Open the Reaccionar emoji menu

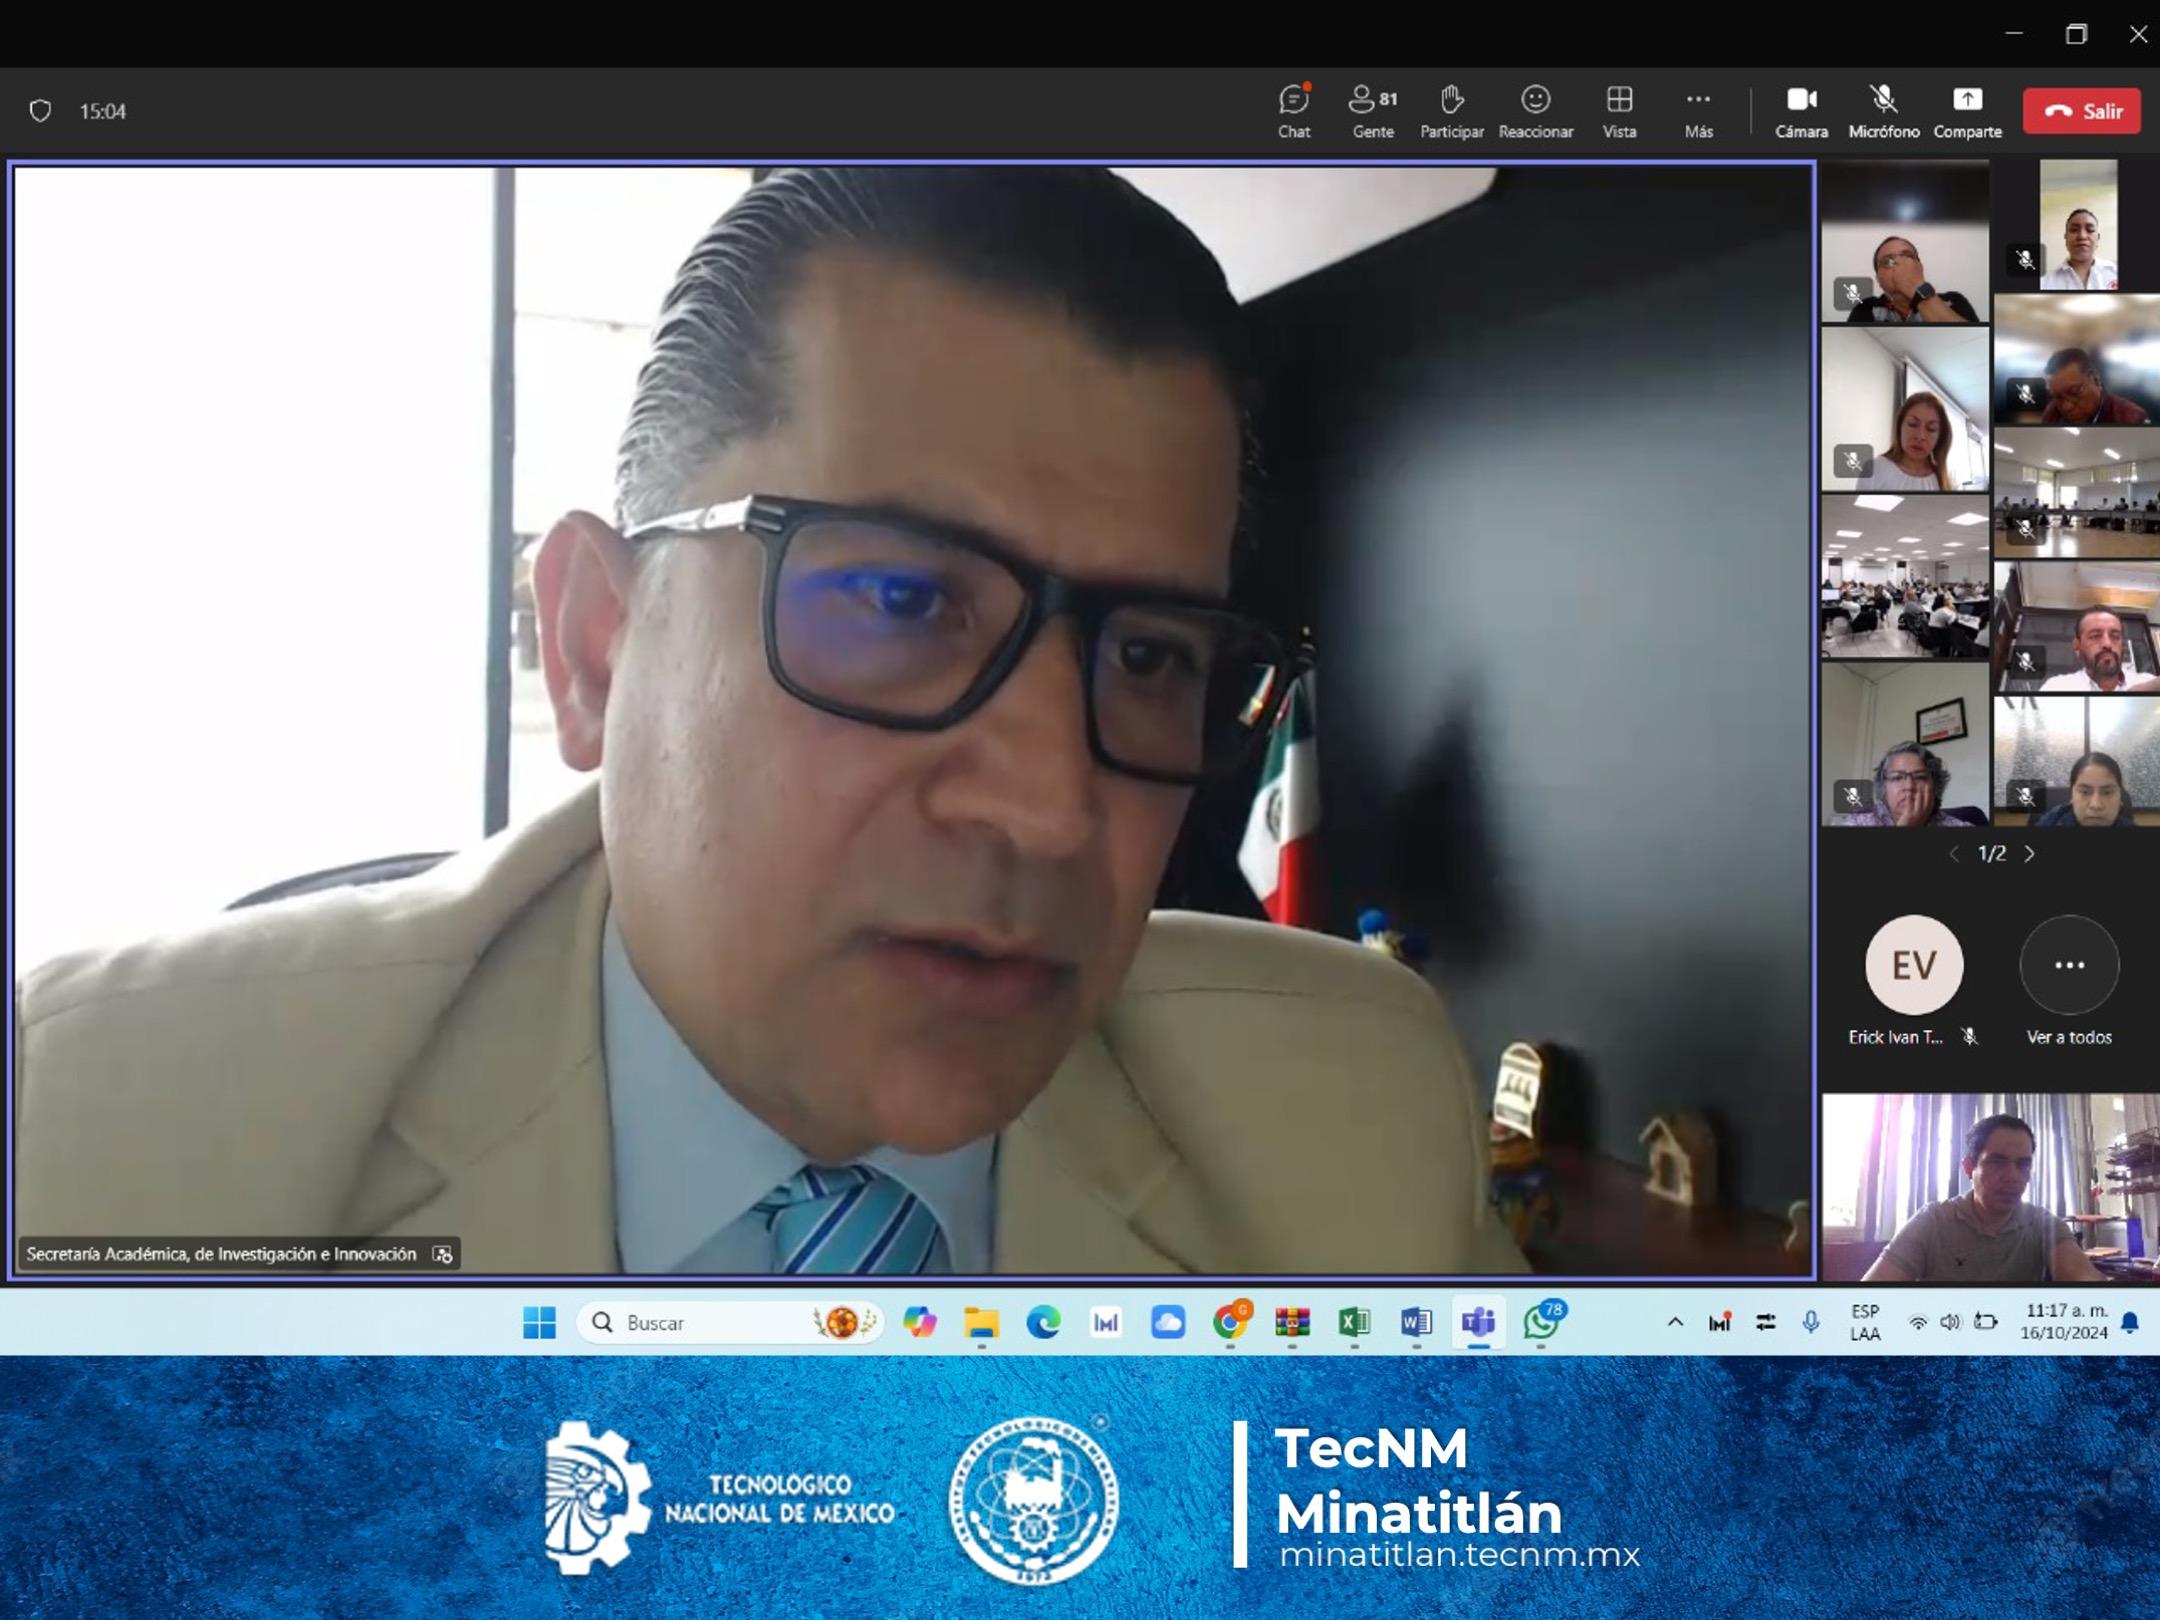[x=1535, y=111]
